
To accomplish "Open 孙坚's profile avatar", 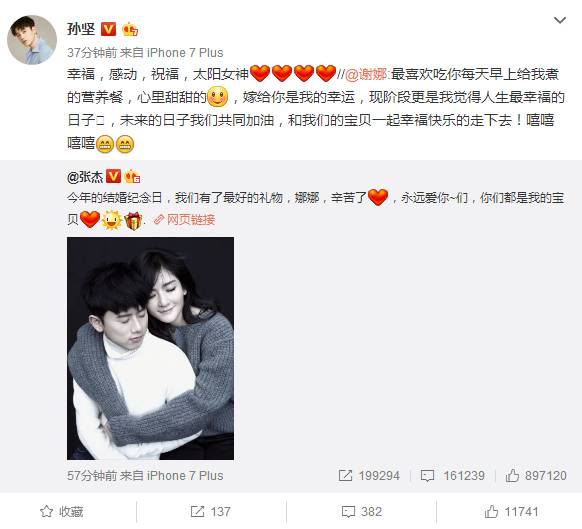I will [32, 40].
